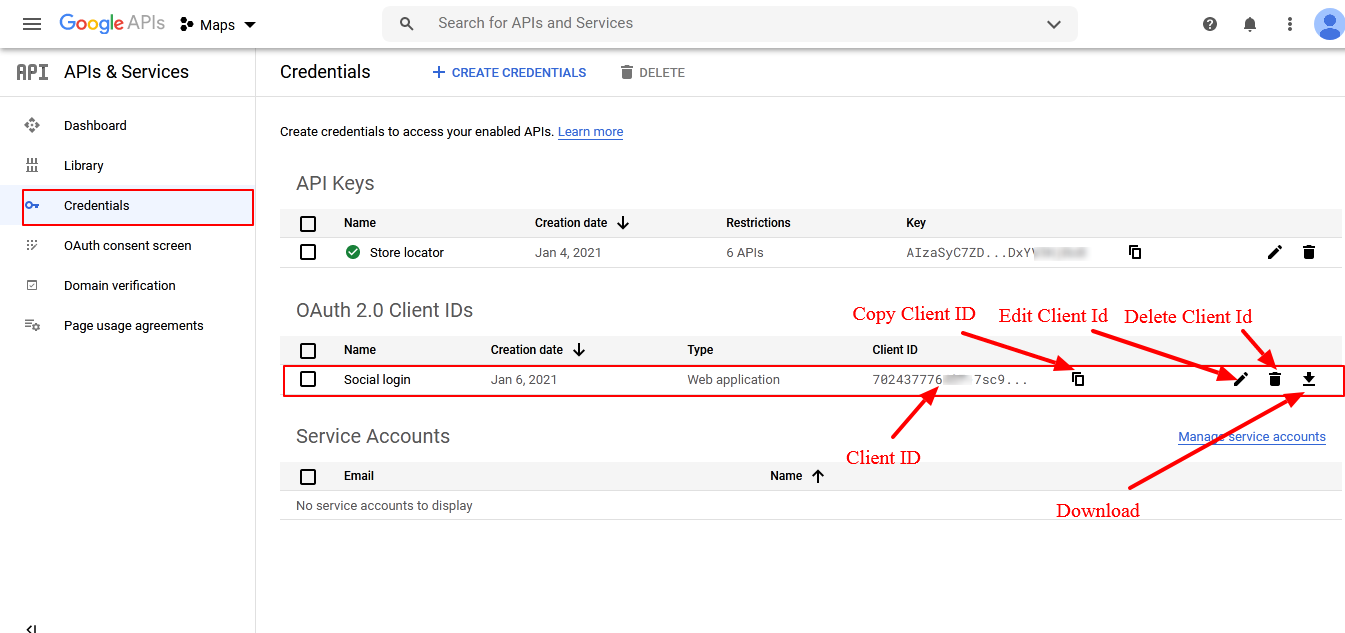Click the Key column header

[x=916, y=223]
